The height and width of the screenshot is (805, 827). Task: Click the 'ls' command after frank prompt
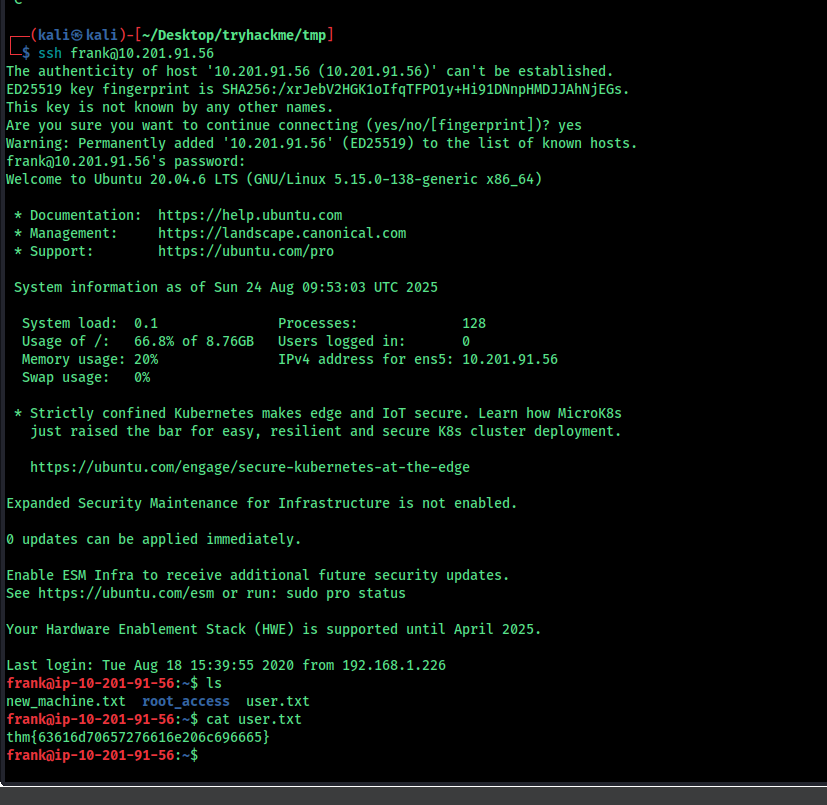point(214,684)
